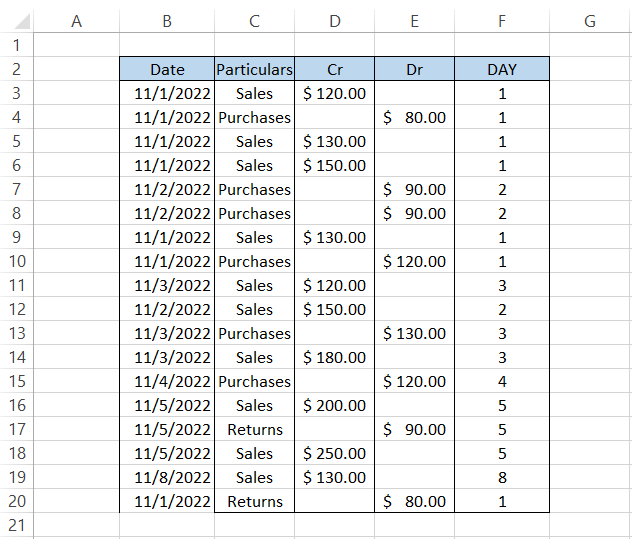
Task: Select the 11/4/2022 date cell
Action: pos(167,381)
